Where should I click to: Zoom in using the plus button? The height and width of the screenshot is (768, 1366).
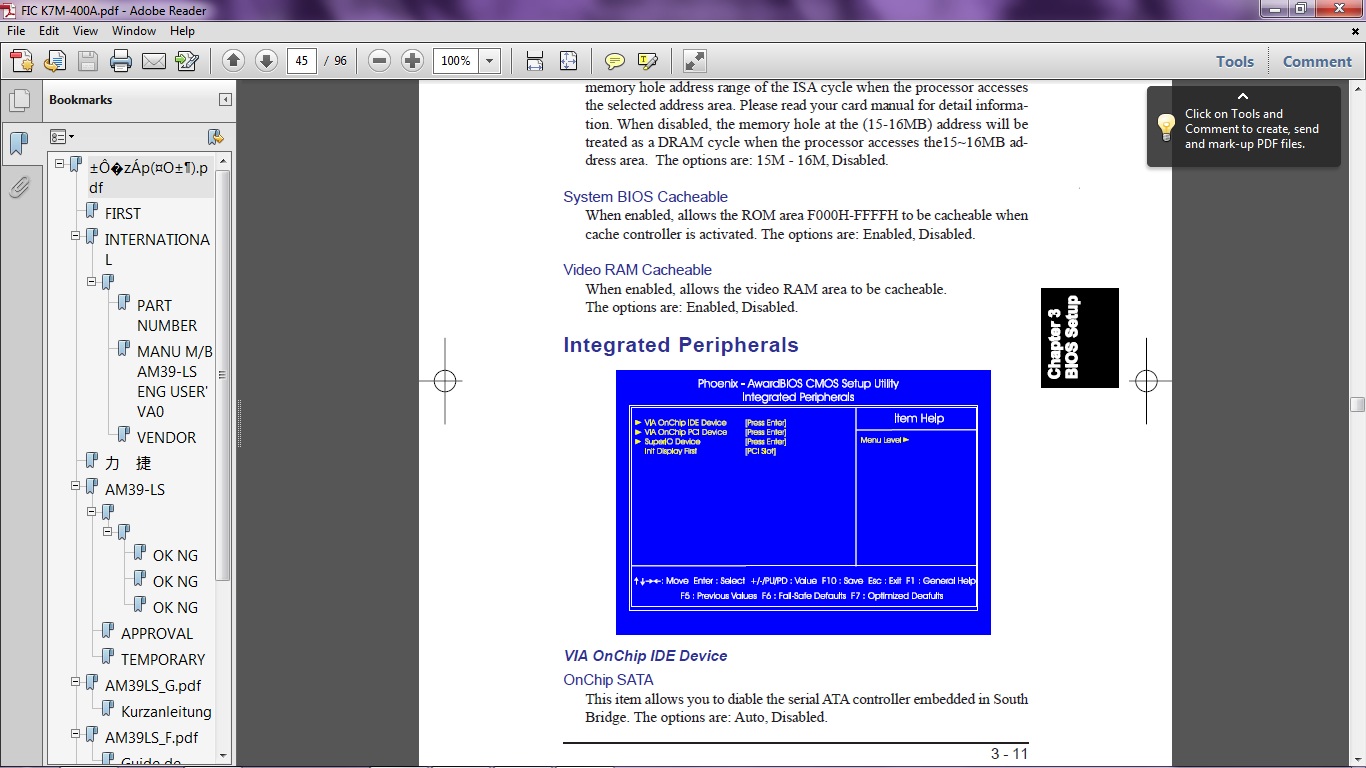[412, 61]
